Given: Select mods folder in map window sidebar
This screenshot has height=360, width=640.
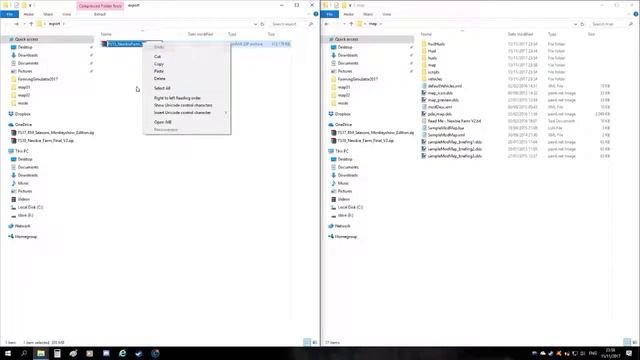Looking at the screenshot, I should (343, 103).
